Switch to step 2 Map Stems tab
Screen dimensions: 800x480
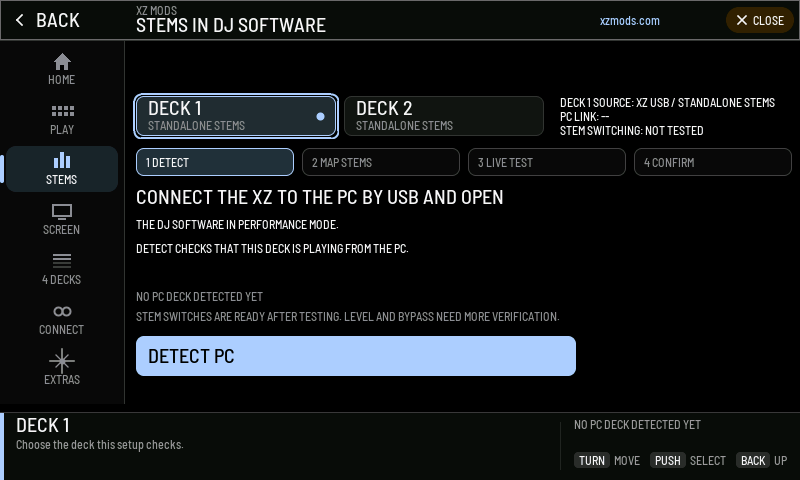coord(381,162)
